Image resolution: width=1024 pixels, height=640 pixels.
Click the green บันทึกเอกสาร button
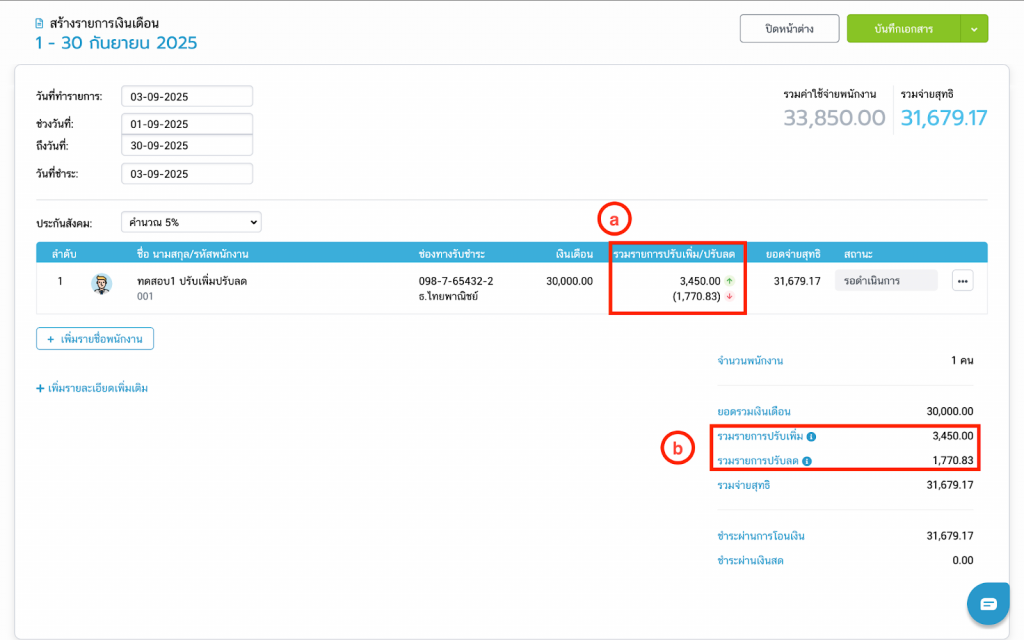click(903, 29)
